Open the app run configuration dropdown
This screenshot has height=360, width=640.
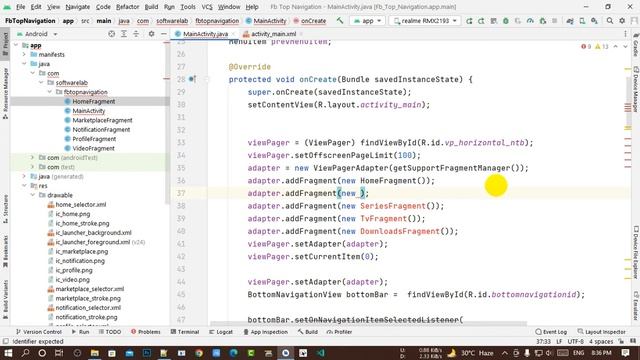(x=367, y=21)
